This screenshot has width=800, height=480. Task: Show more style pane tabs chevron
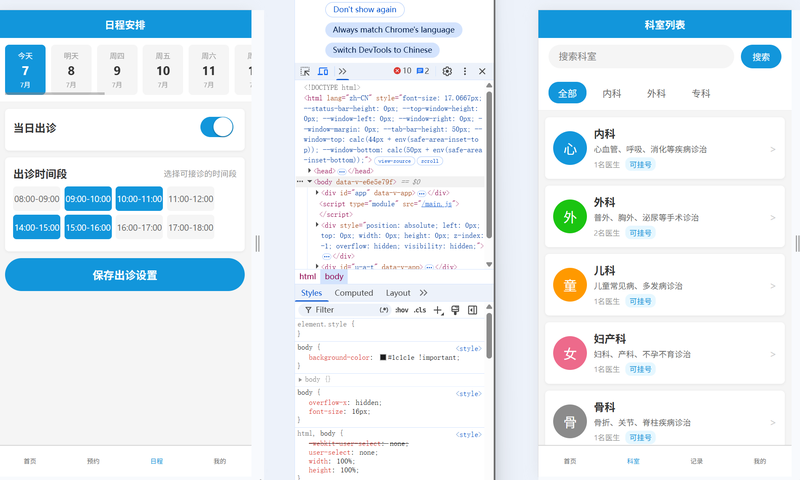pos(423,293)
